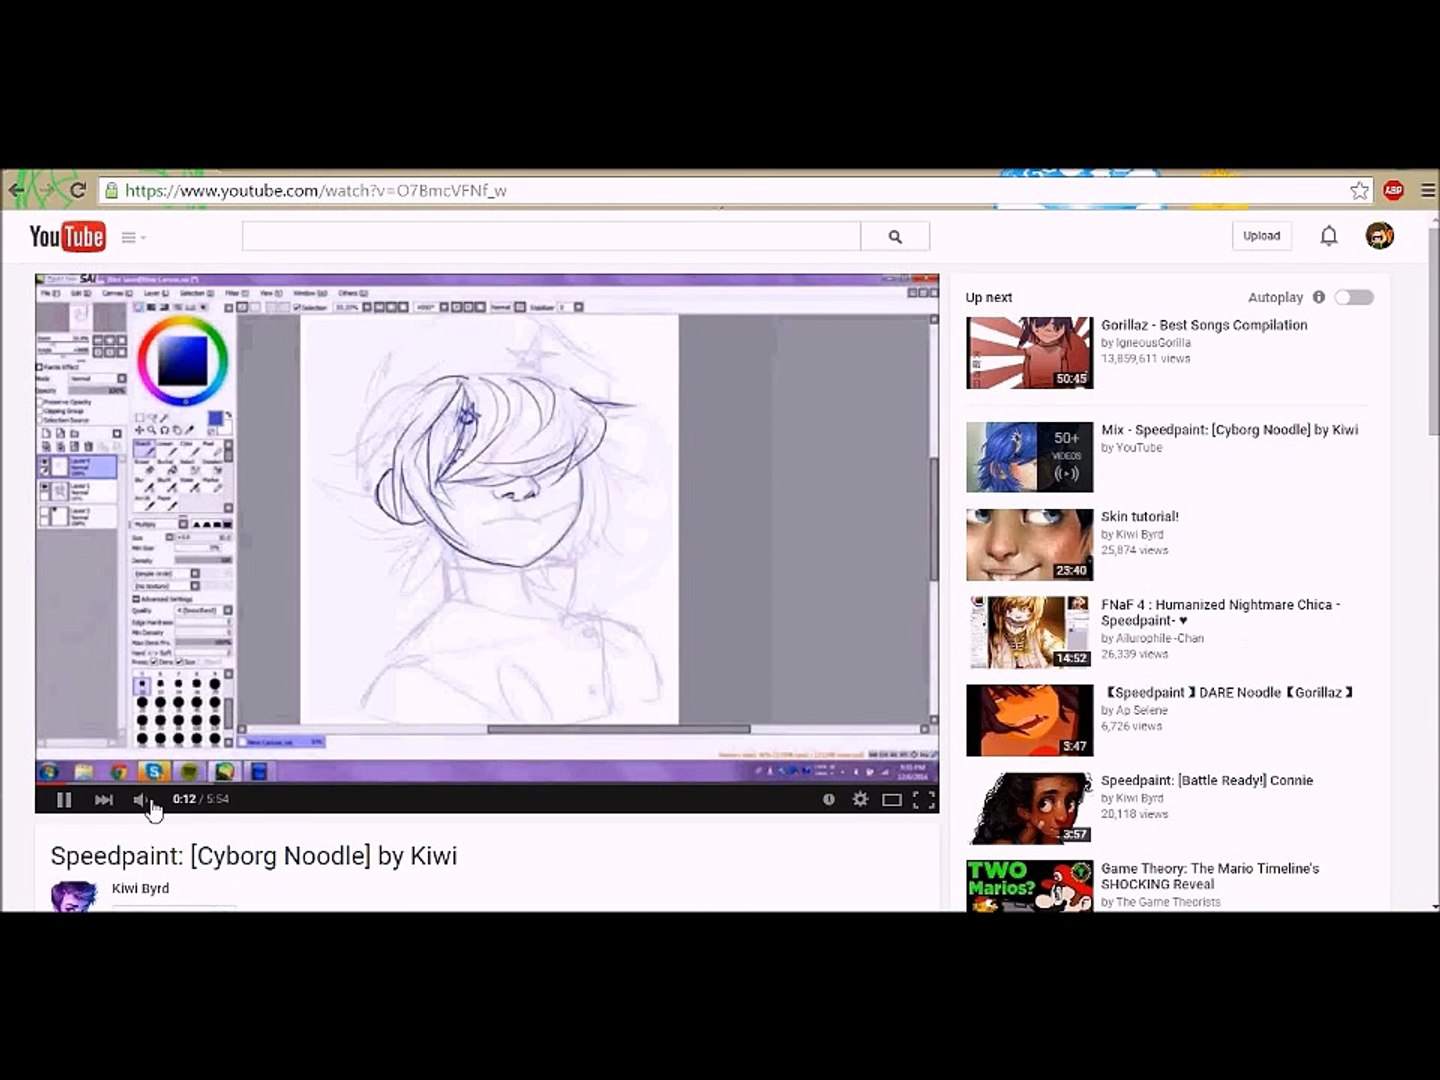Open the Gorillaz - Best Songs Compilation title
Screen dimensions: 1440x1080
pos(1204,325)
